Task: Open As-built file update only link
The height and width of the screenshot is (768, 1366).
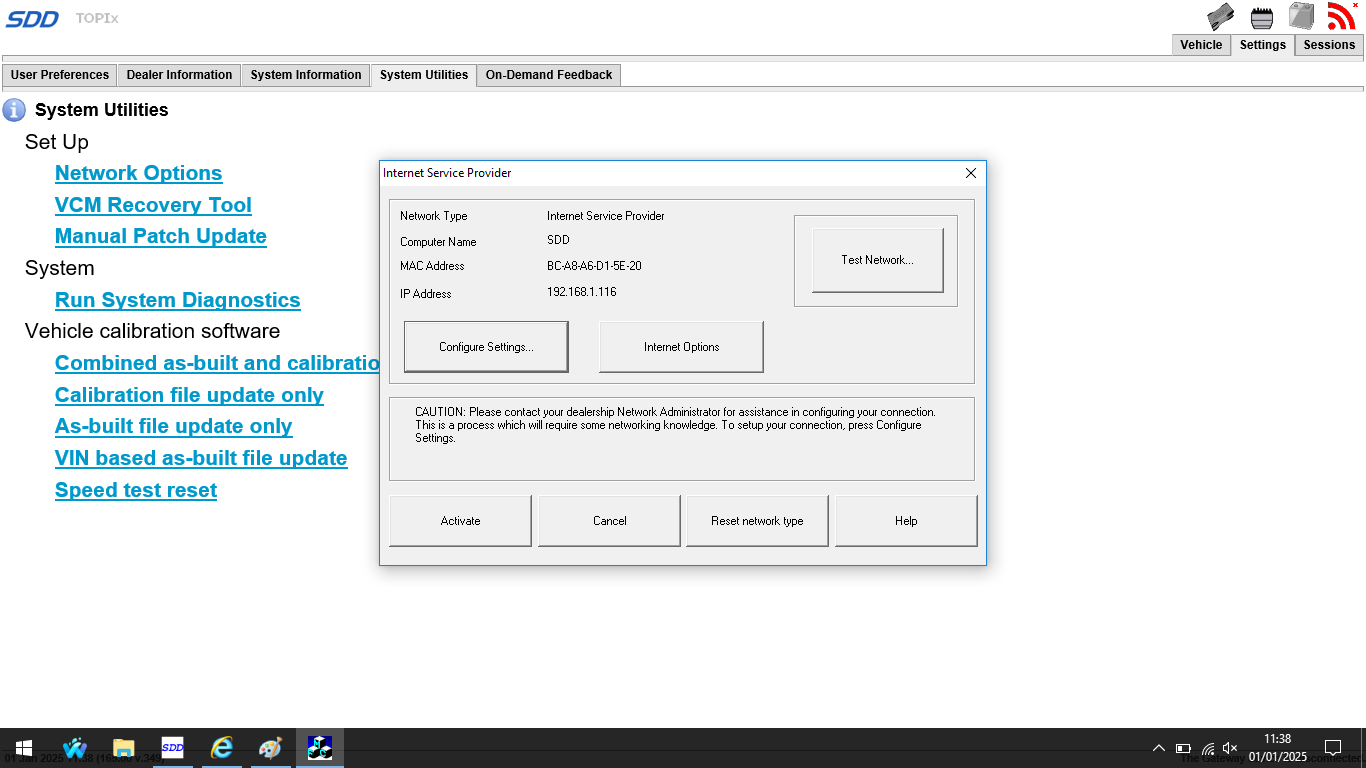Action: pos(173,426)
